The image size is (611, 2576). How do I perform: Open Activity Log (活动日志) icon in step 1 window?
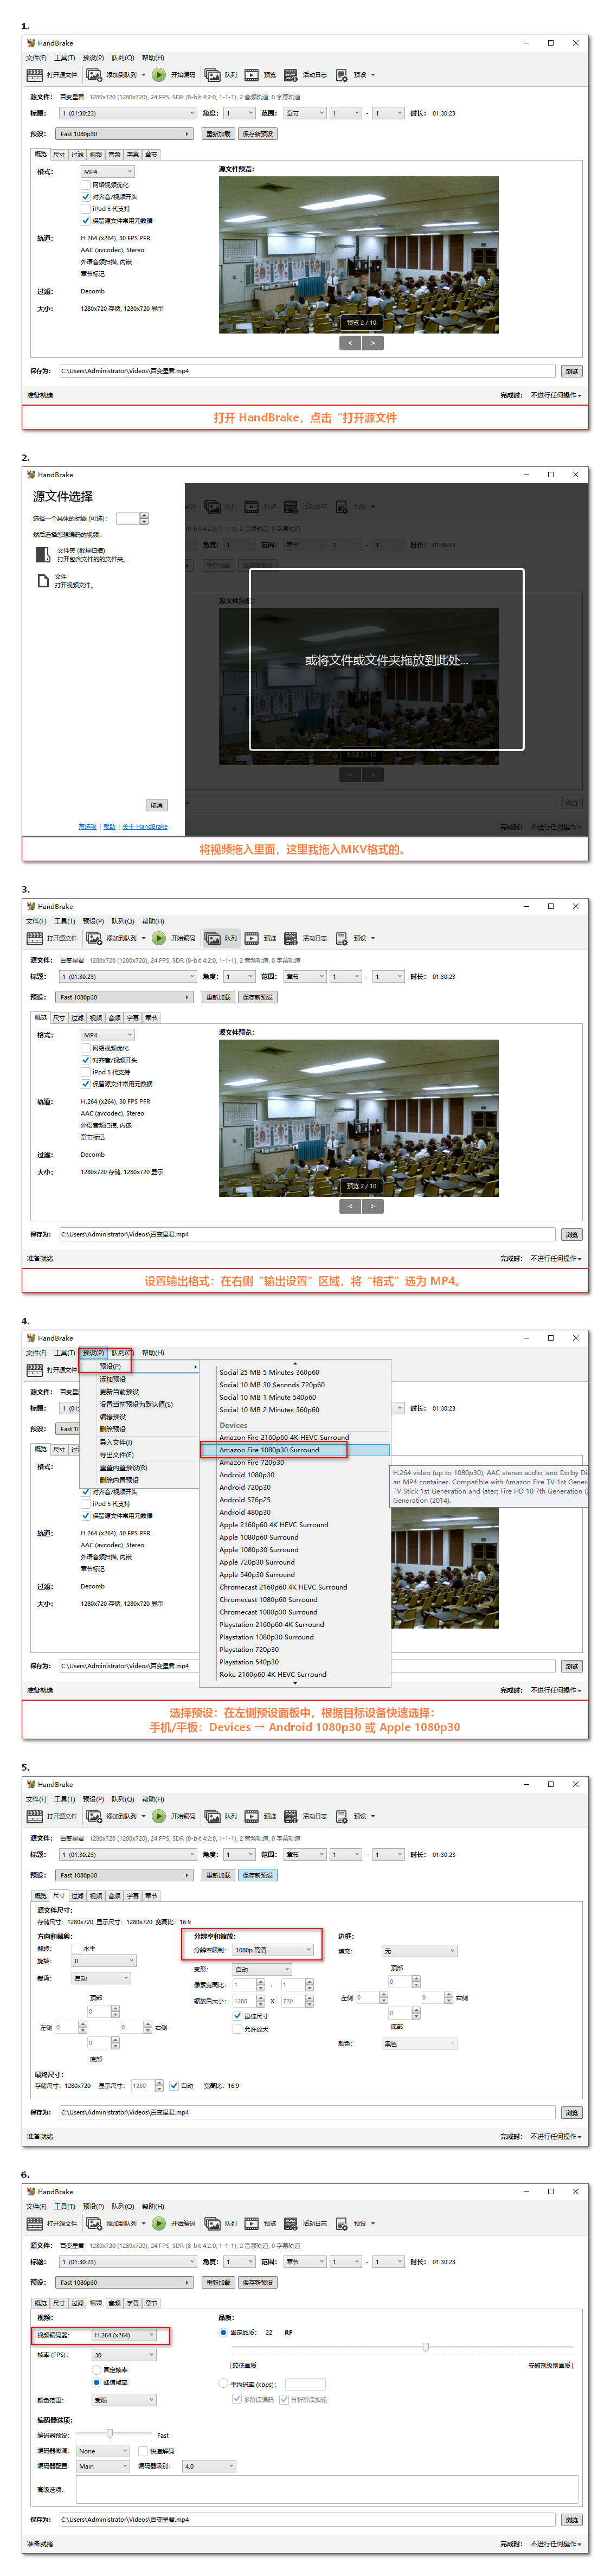[x=291, y=75]
